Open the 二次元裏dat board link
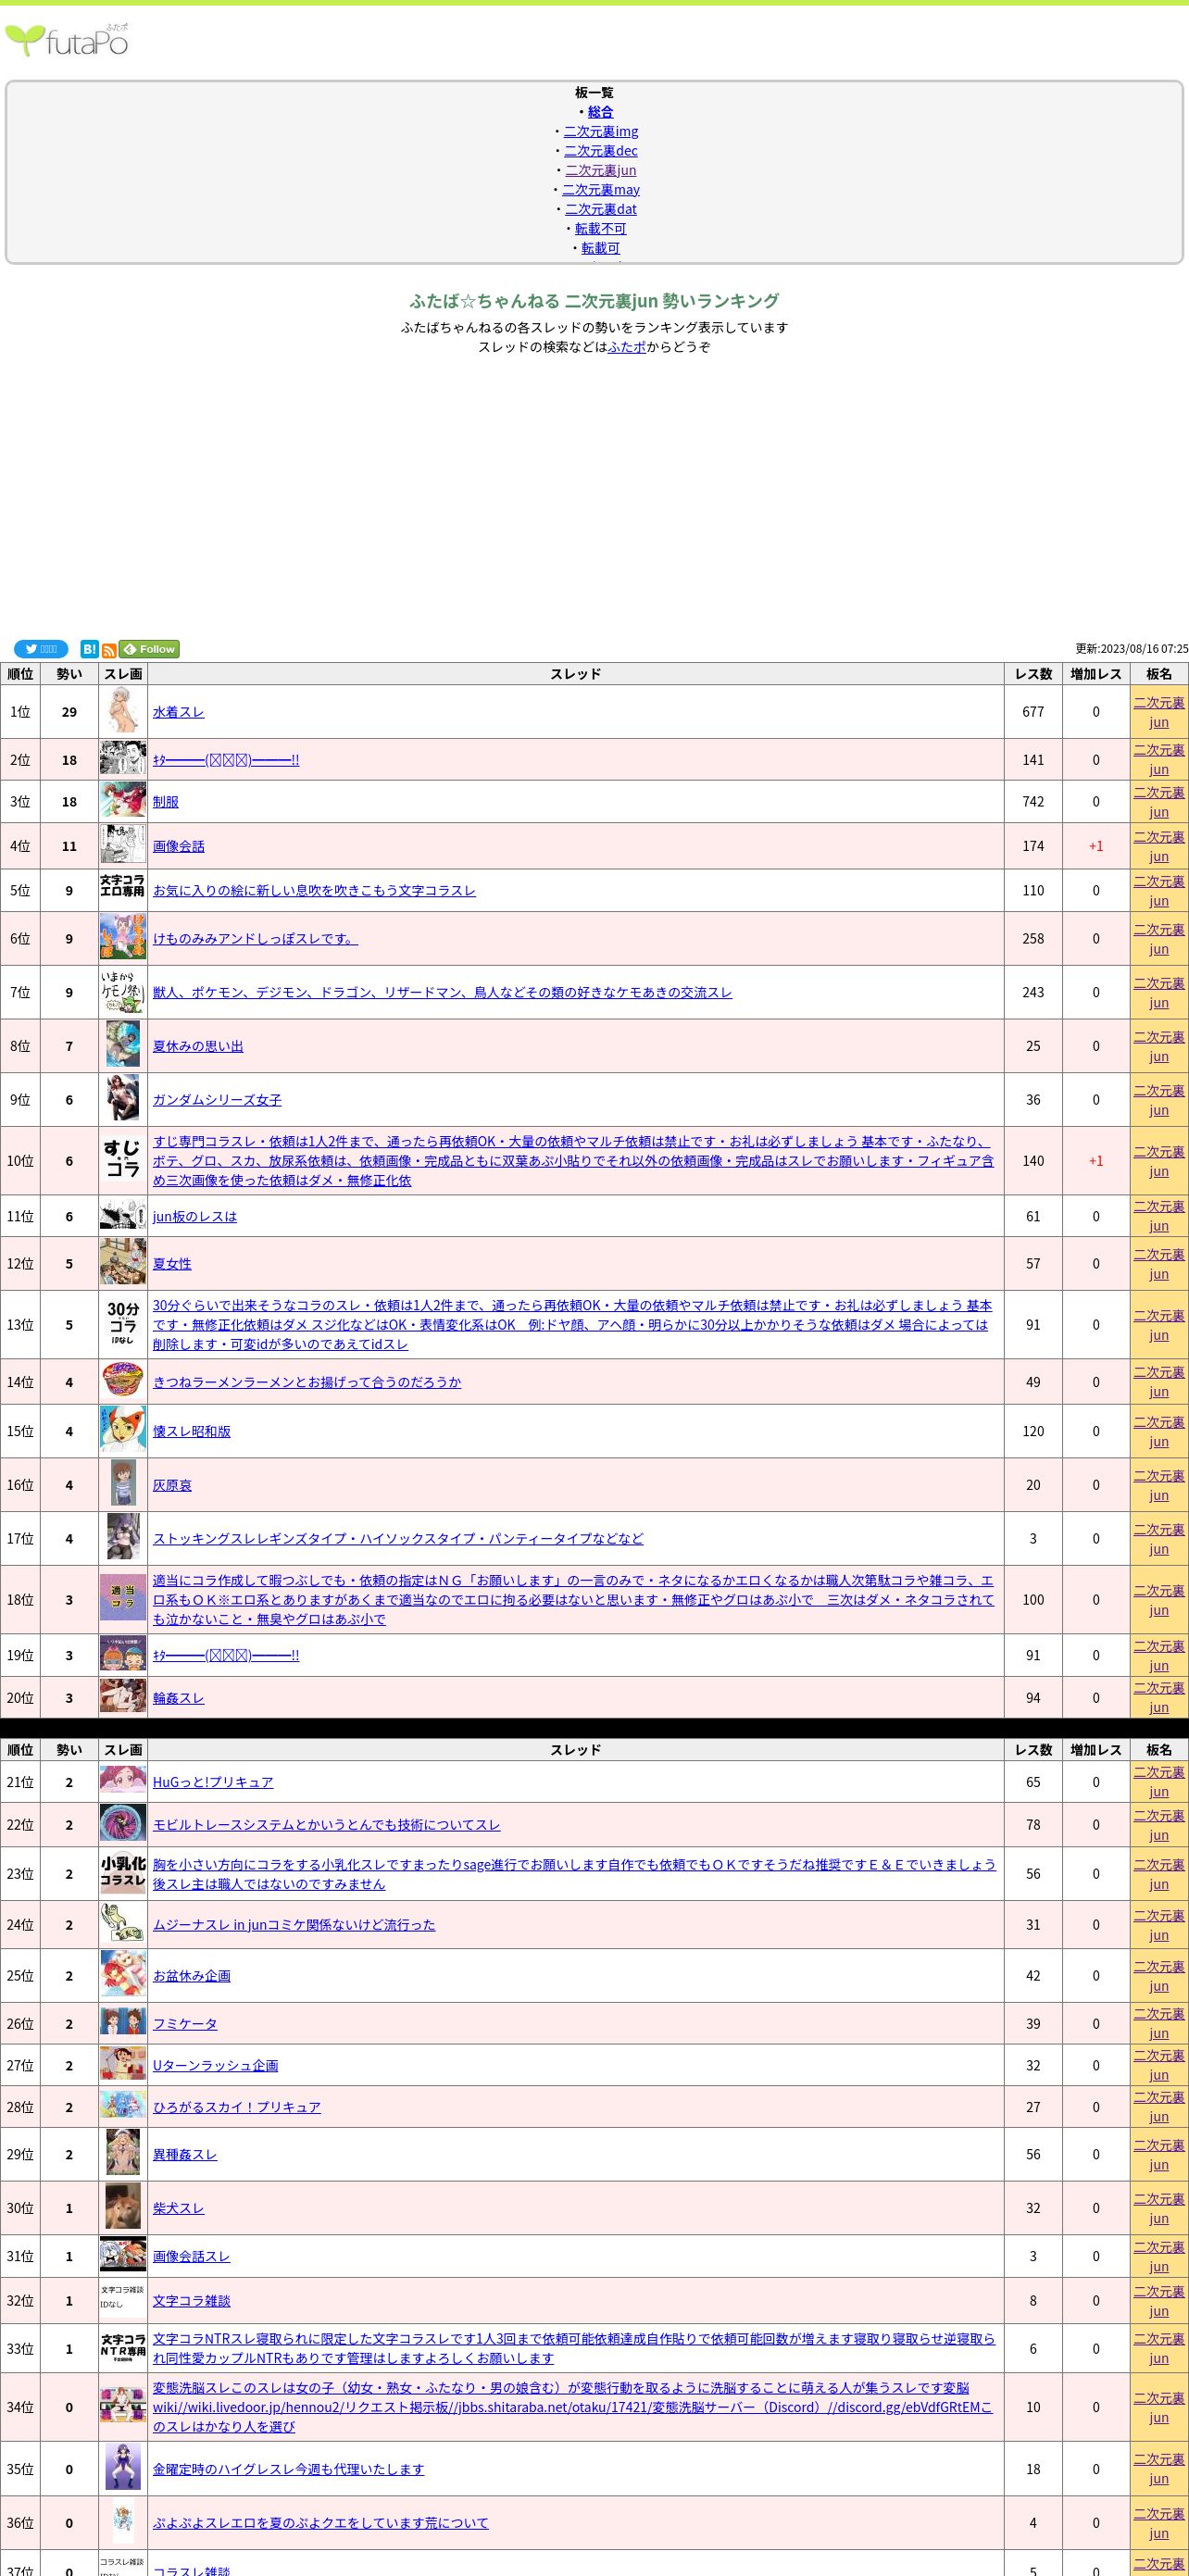1189x2576 pixels. pyautogui.click(x=601, y=209)
